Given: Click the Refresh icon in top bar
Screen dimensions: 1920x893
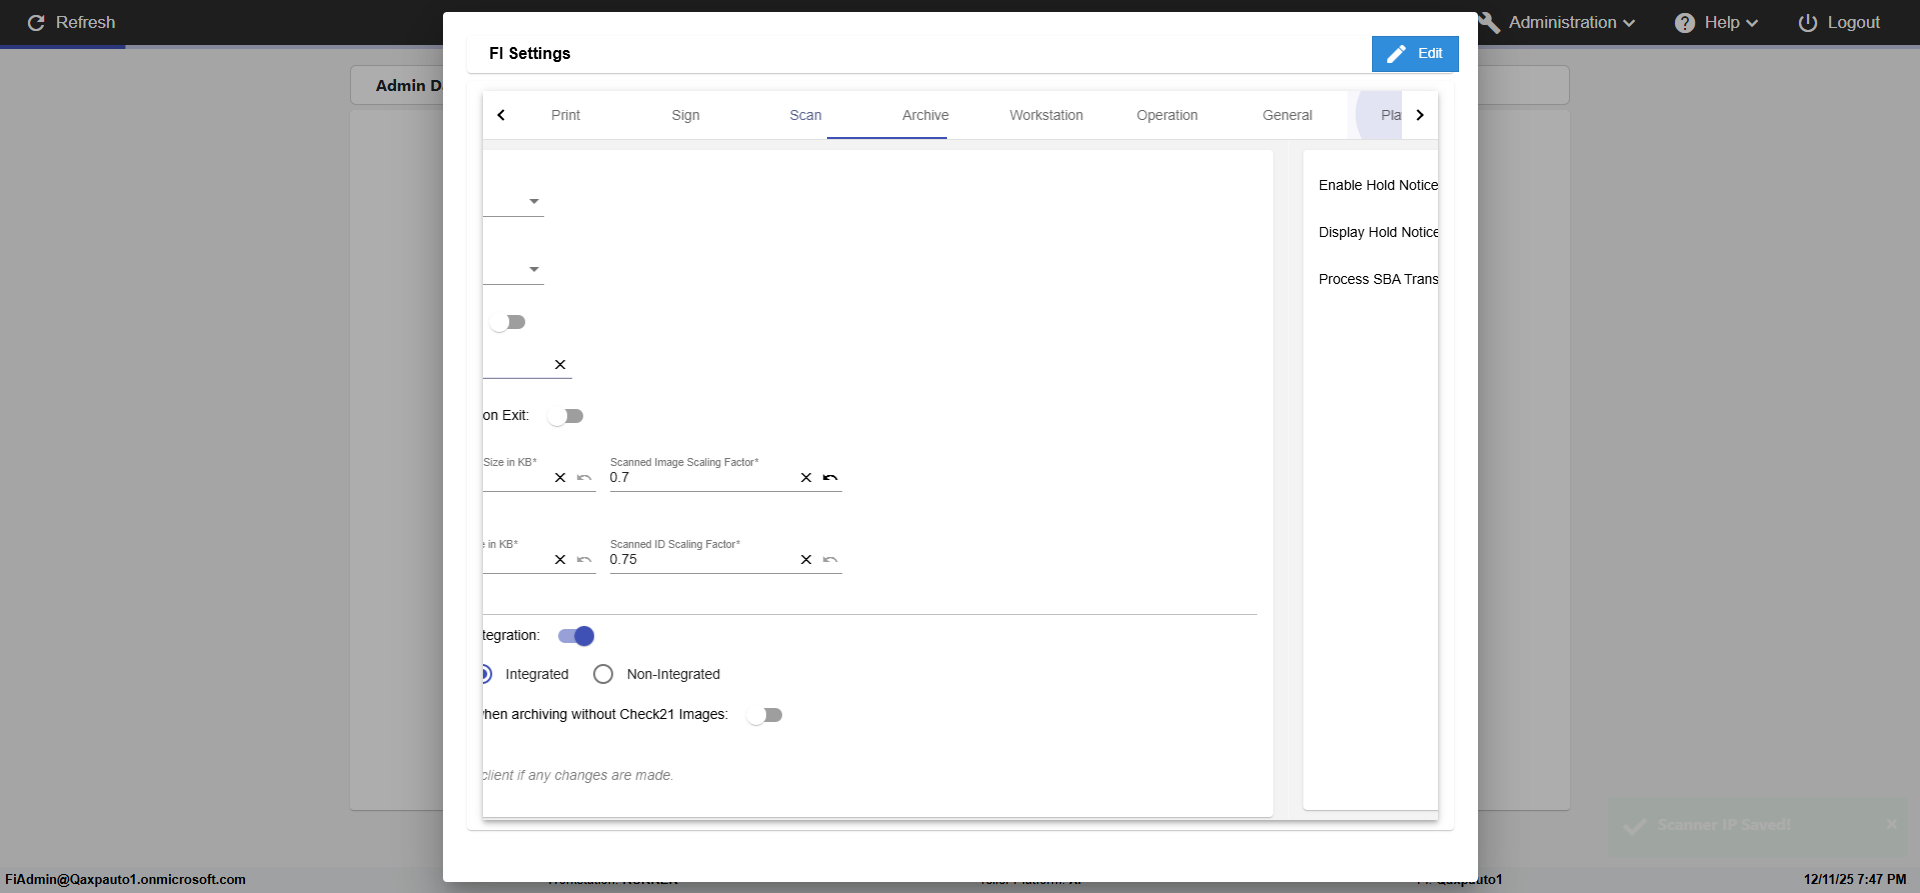Looking at the screenshot, I should tap(36, 23).
